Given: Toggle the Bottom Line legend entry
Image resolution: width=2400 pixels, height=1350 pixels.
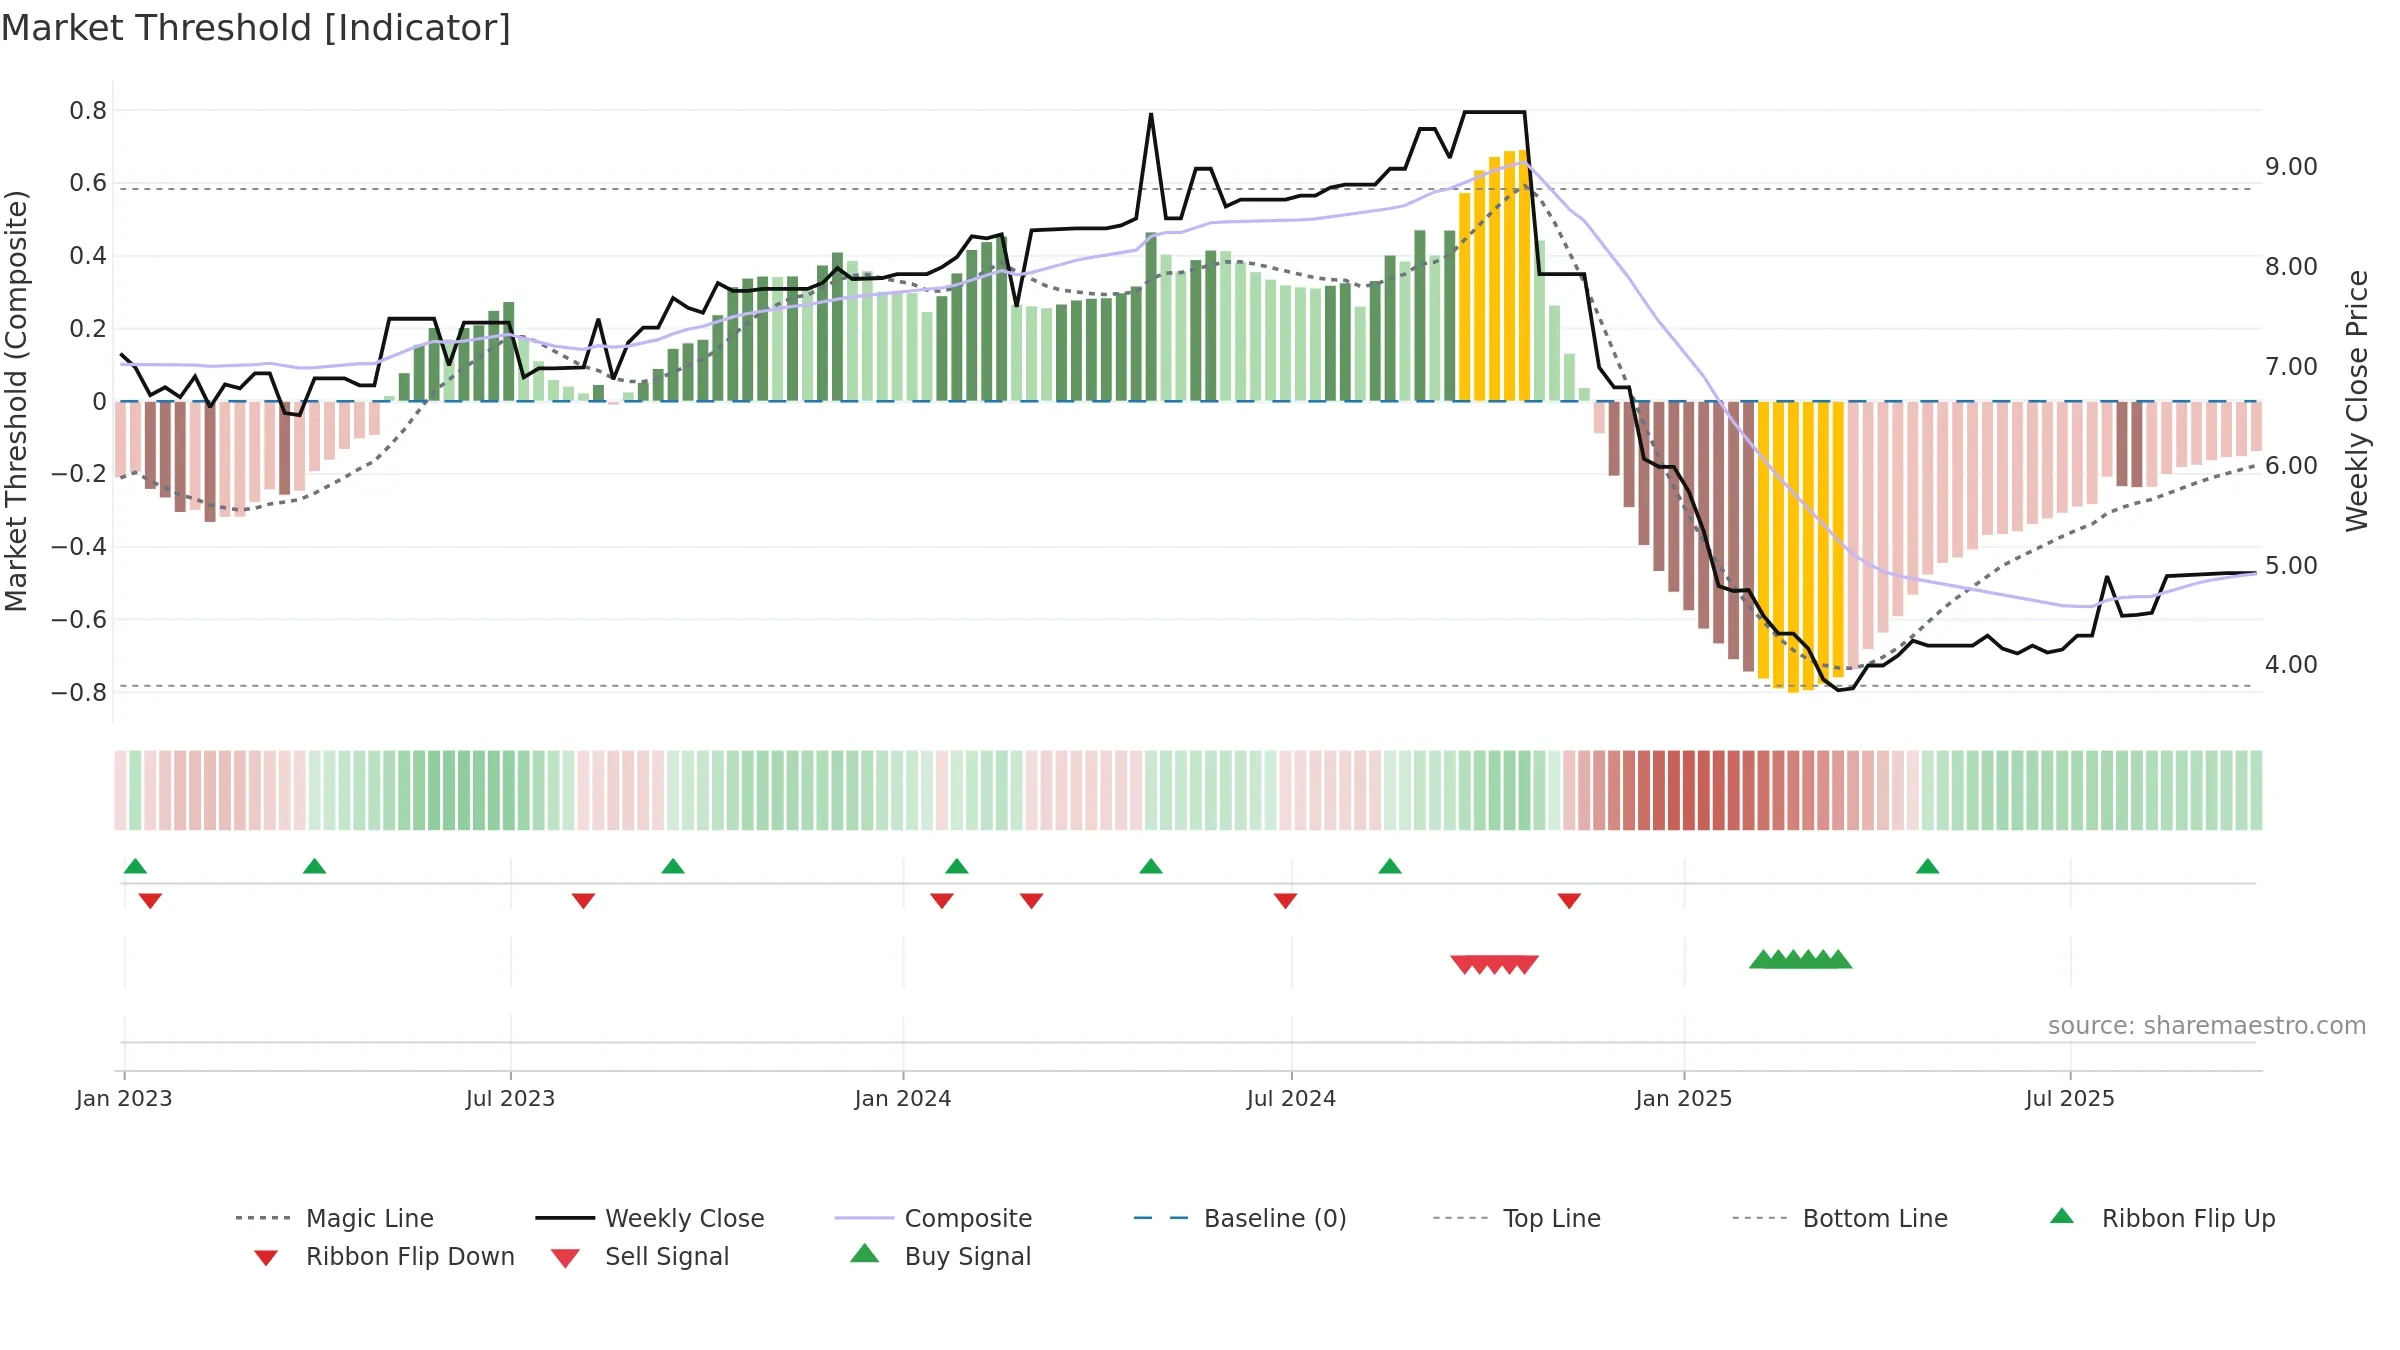Looking at the screenshot, I should pos(1840,1218).
